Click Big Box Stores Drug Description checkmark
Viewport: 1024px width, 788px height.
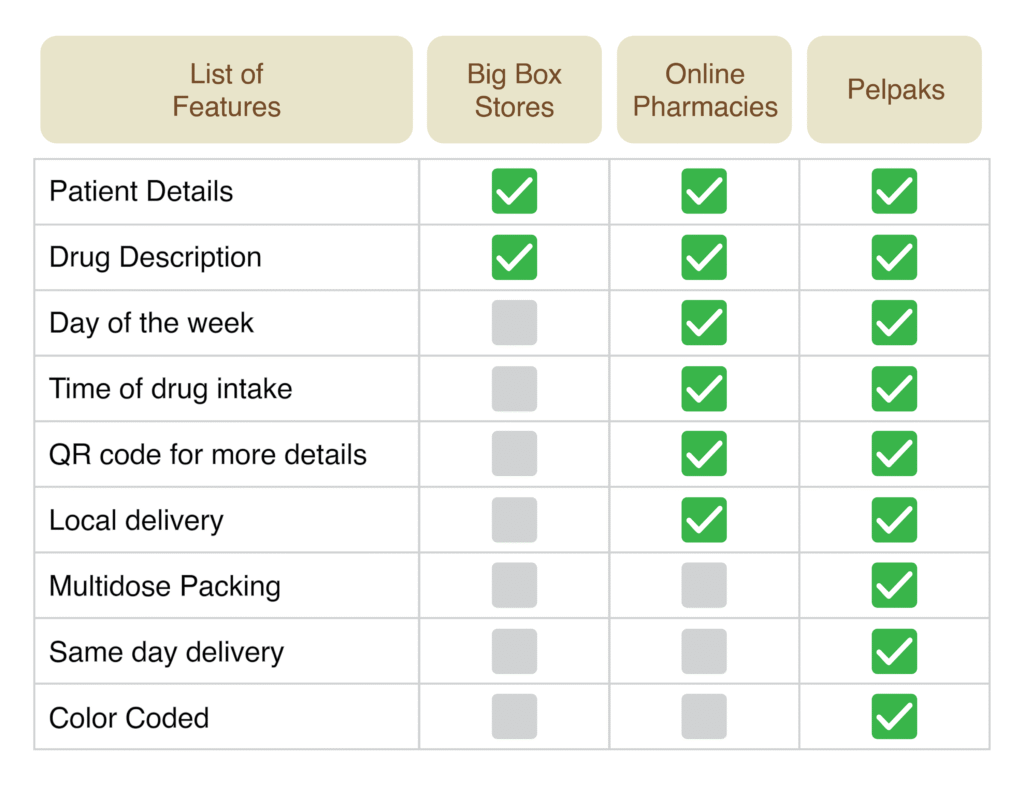click(x=514, y=257)
